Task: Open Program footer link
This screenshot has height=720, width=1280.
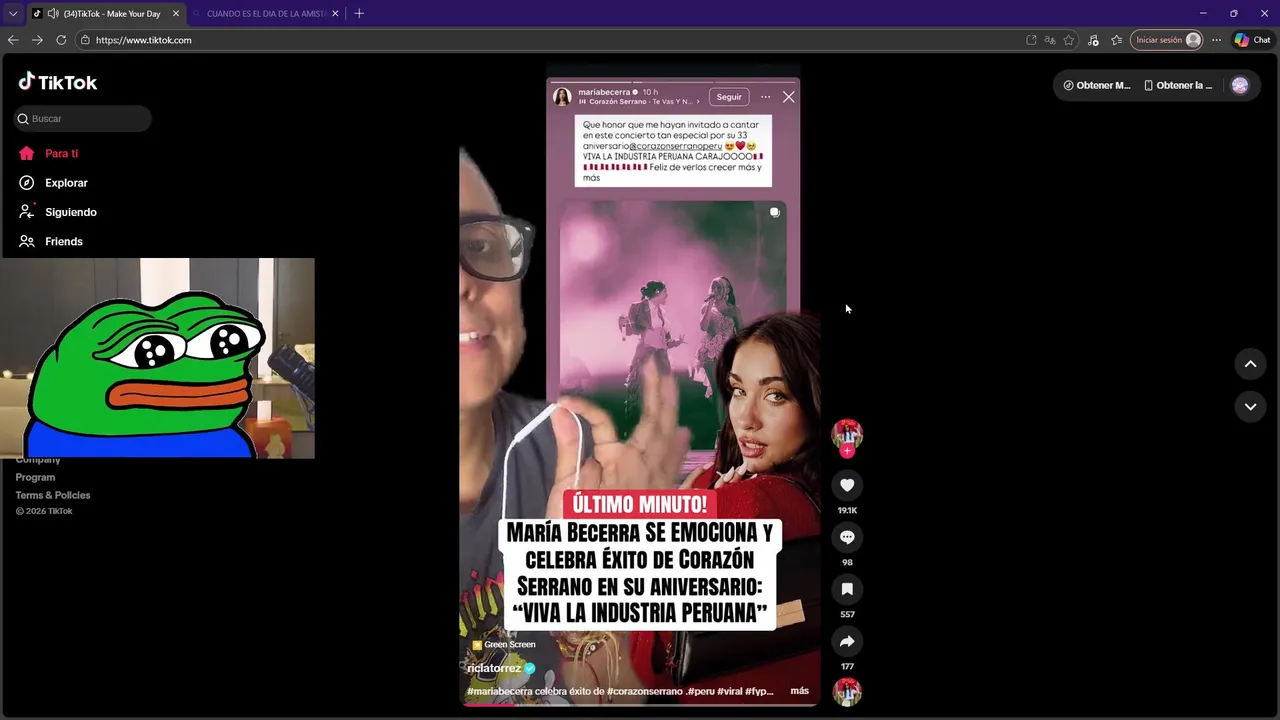Action: coord(35,477)
